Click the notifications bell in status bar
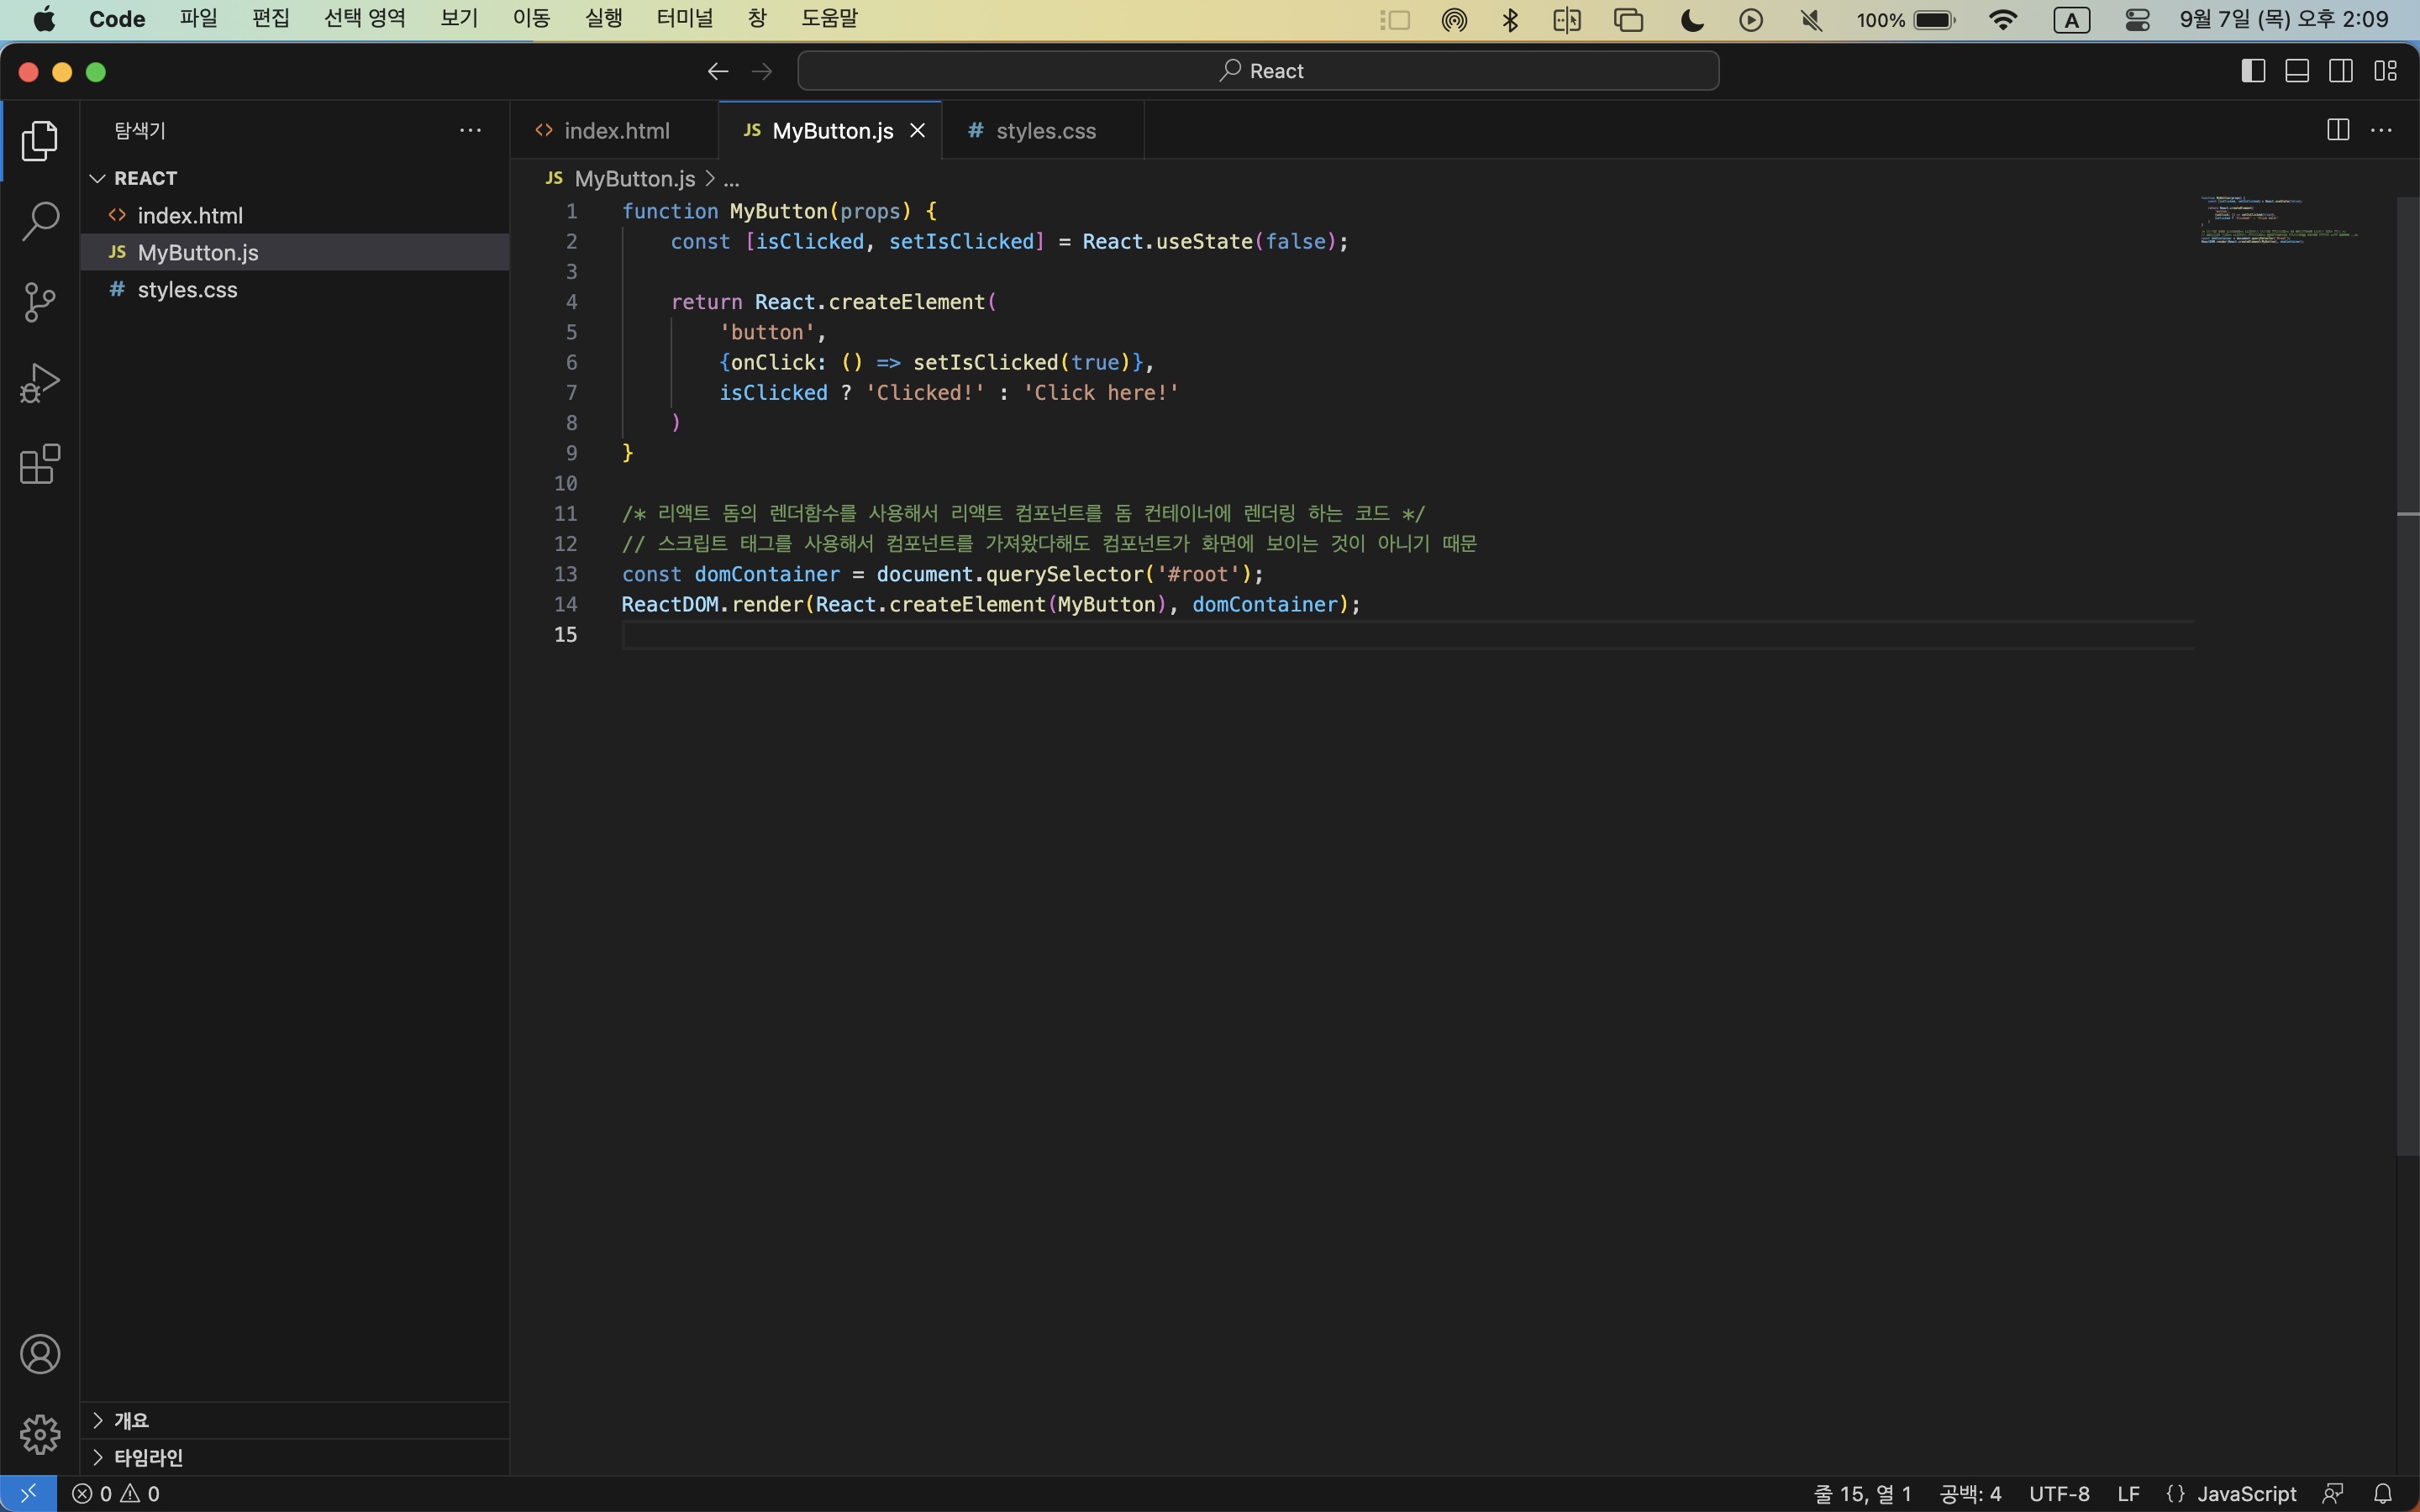The width and height of the screenshot is (2420, 1512). pyautogui.click(x=2383, y=1493)
